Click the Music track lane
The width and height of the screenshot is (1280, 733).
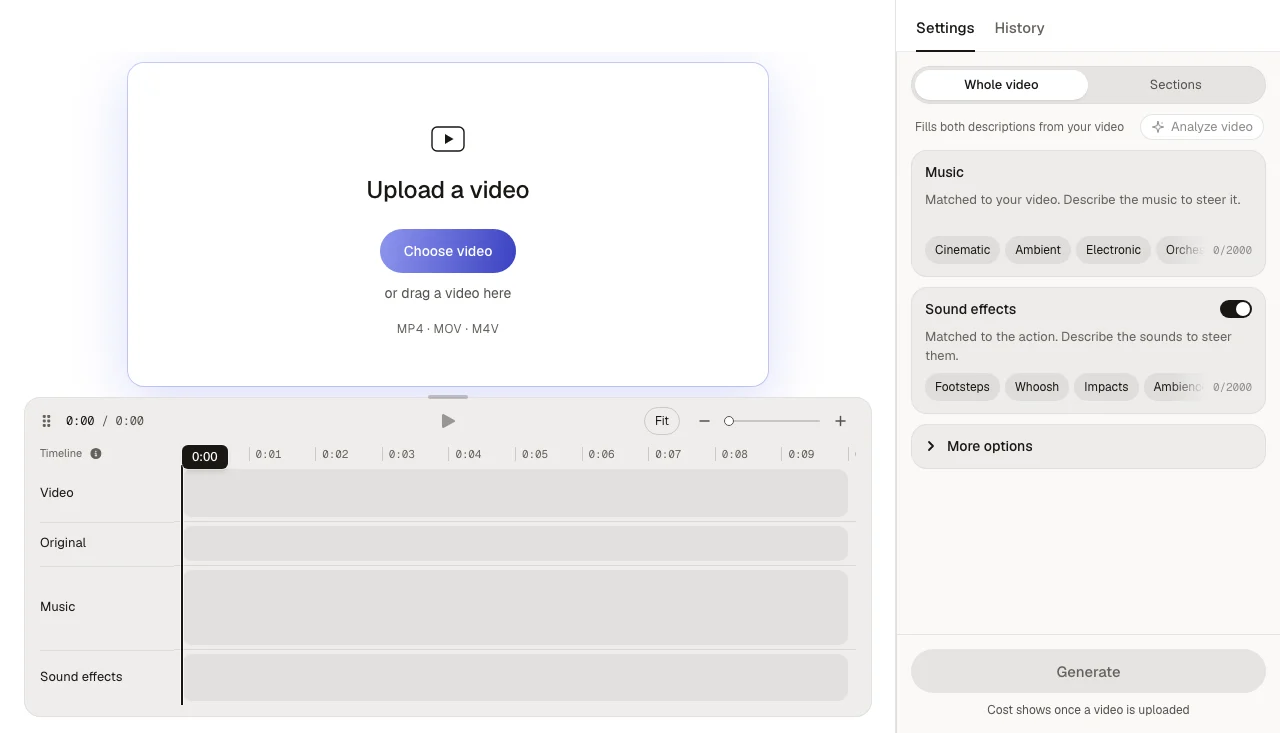(515, 607)
